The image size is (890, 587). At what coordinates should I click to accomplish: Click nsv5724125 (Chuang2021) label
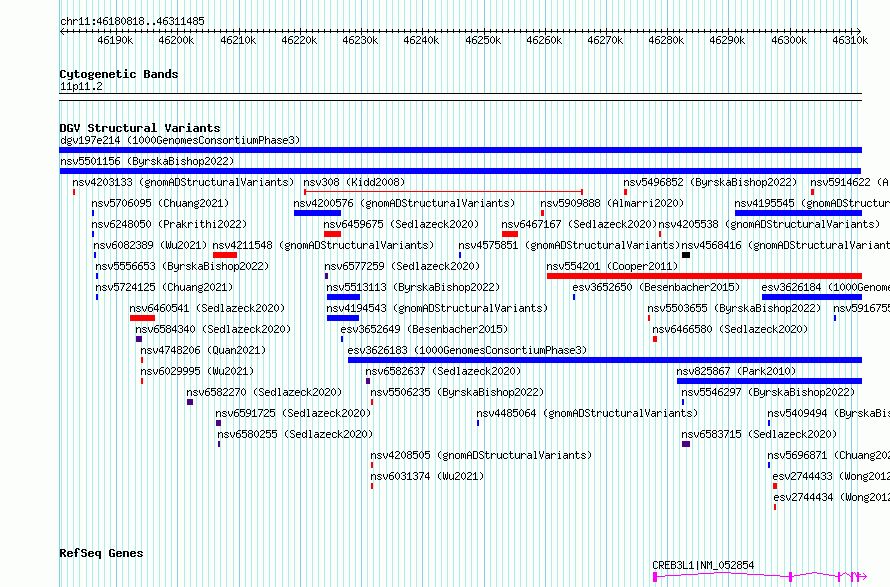click(164, 287)
